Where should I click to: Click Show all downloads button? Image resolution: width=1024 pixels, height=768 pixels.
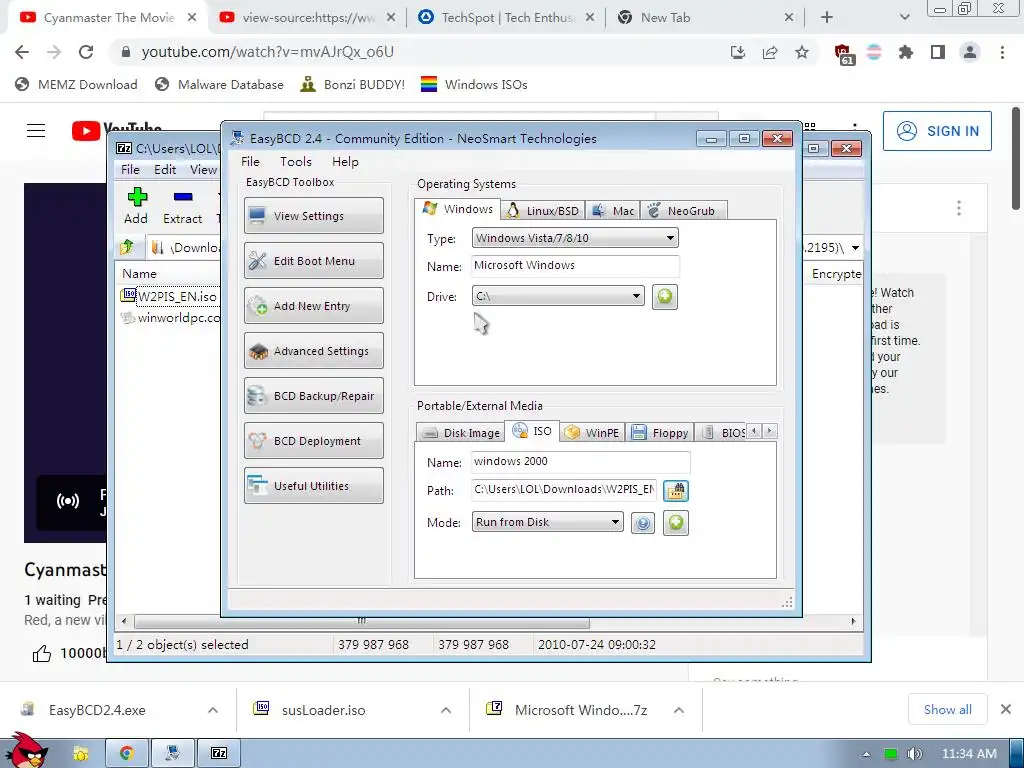point(948,709)
